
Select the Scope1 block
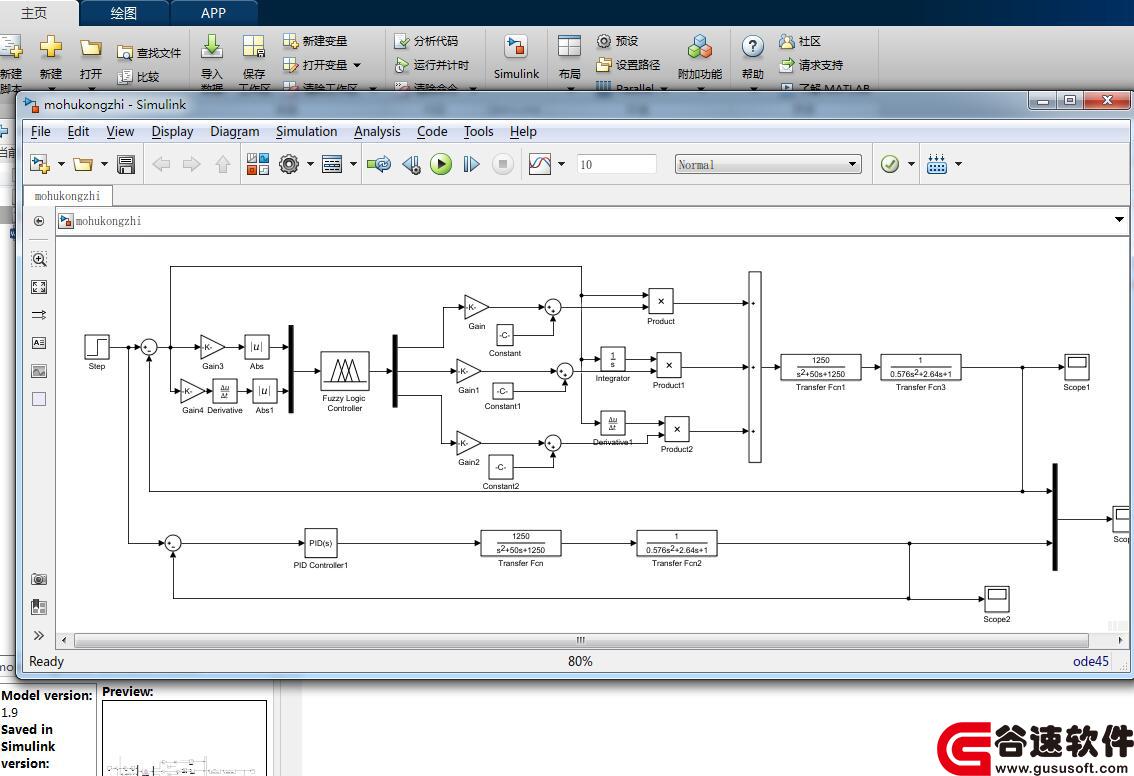[1077, 367]
